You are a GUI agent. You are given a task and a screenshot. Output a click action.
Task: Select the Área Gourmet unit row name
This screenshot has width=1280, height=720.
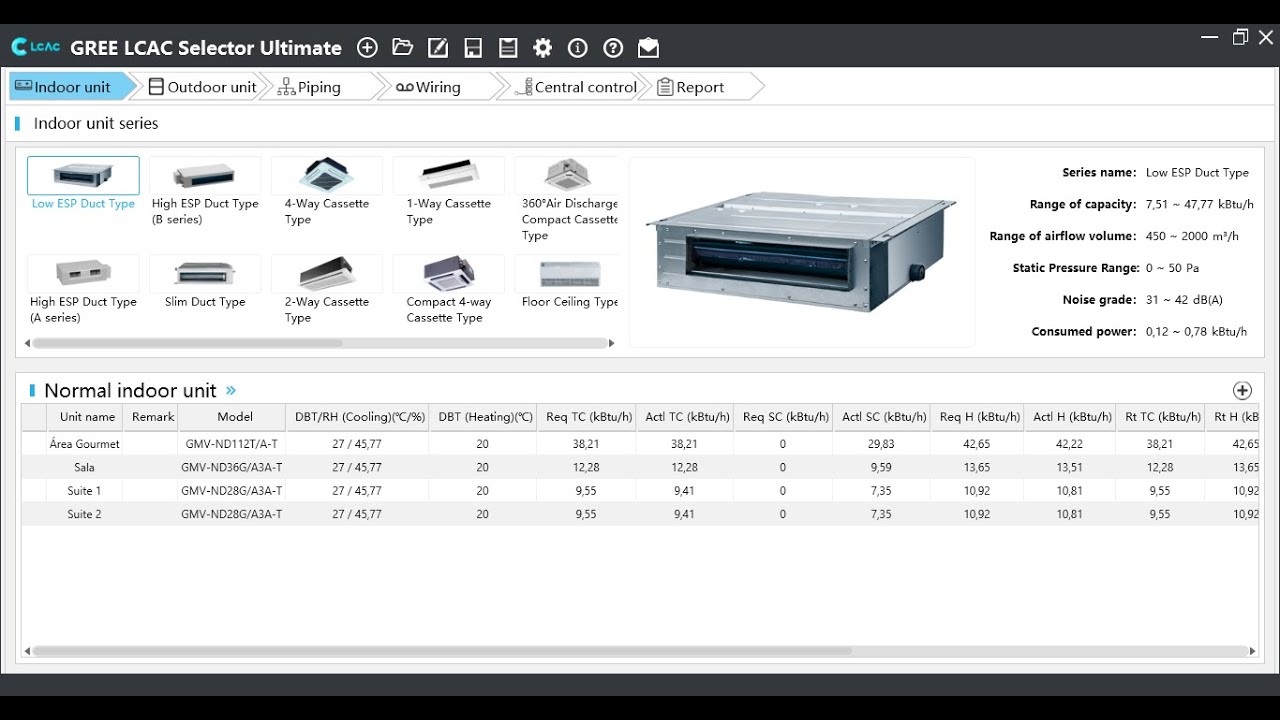click(85, 444)
